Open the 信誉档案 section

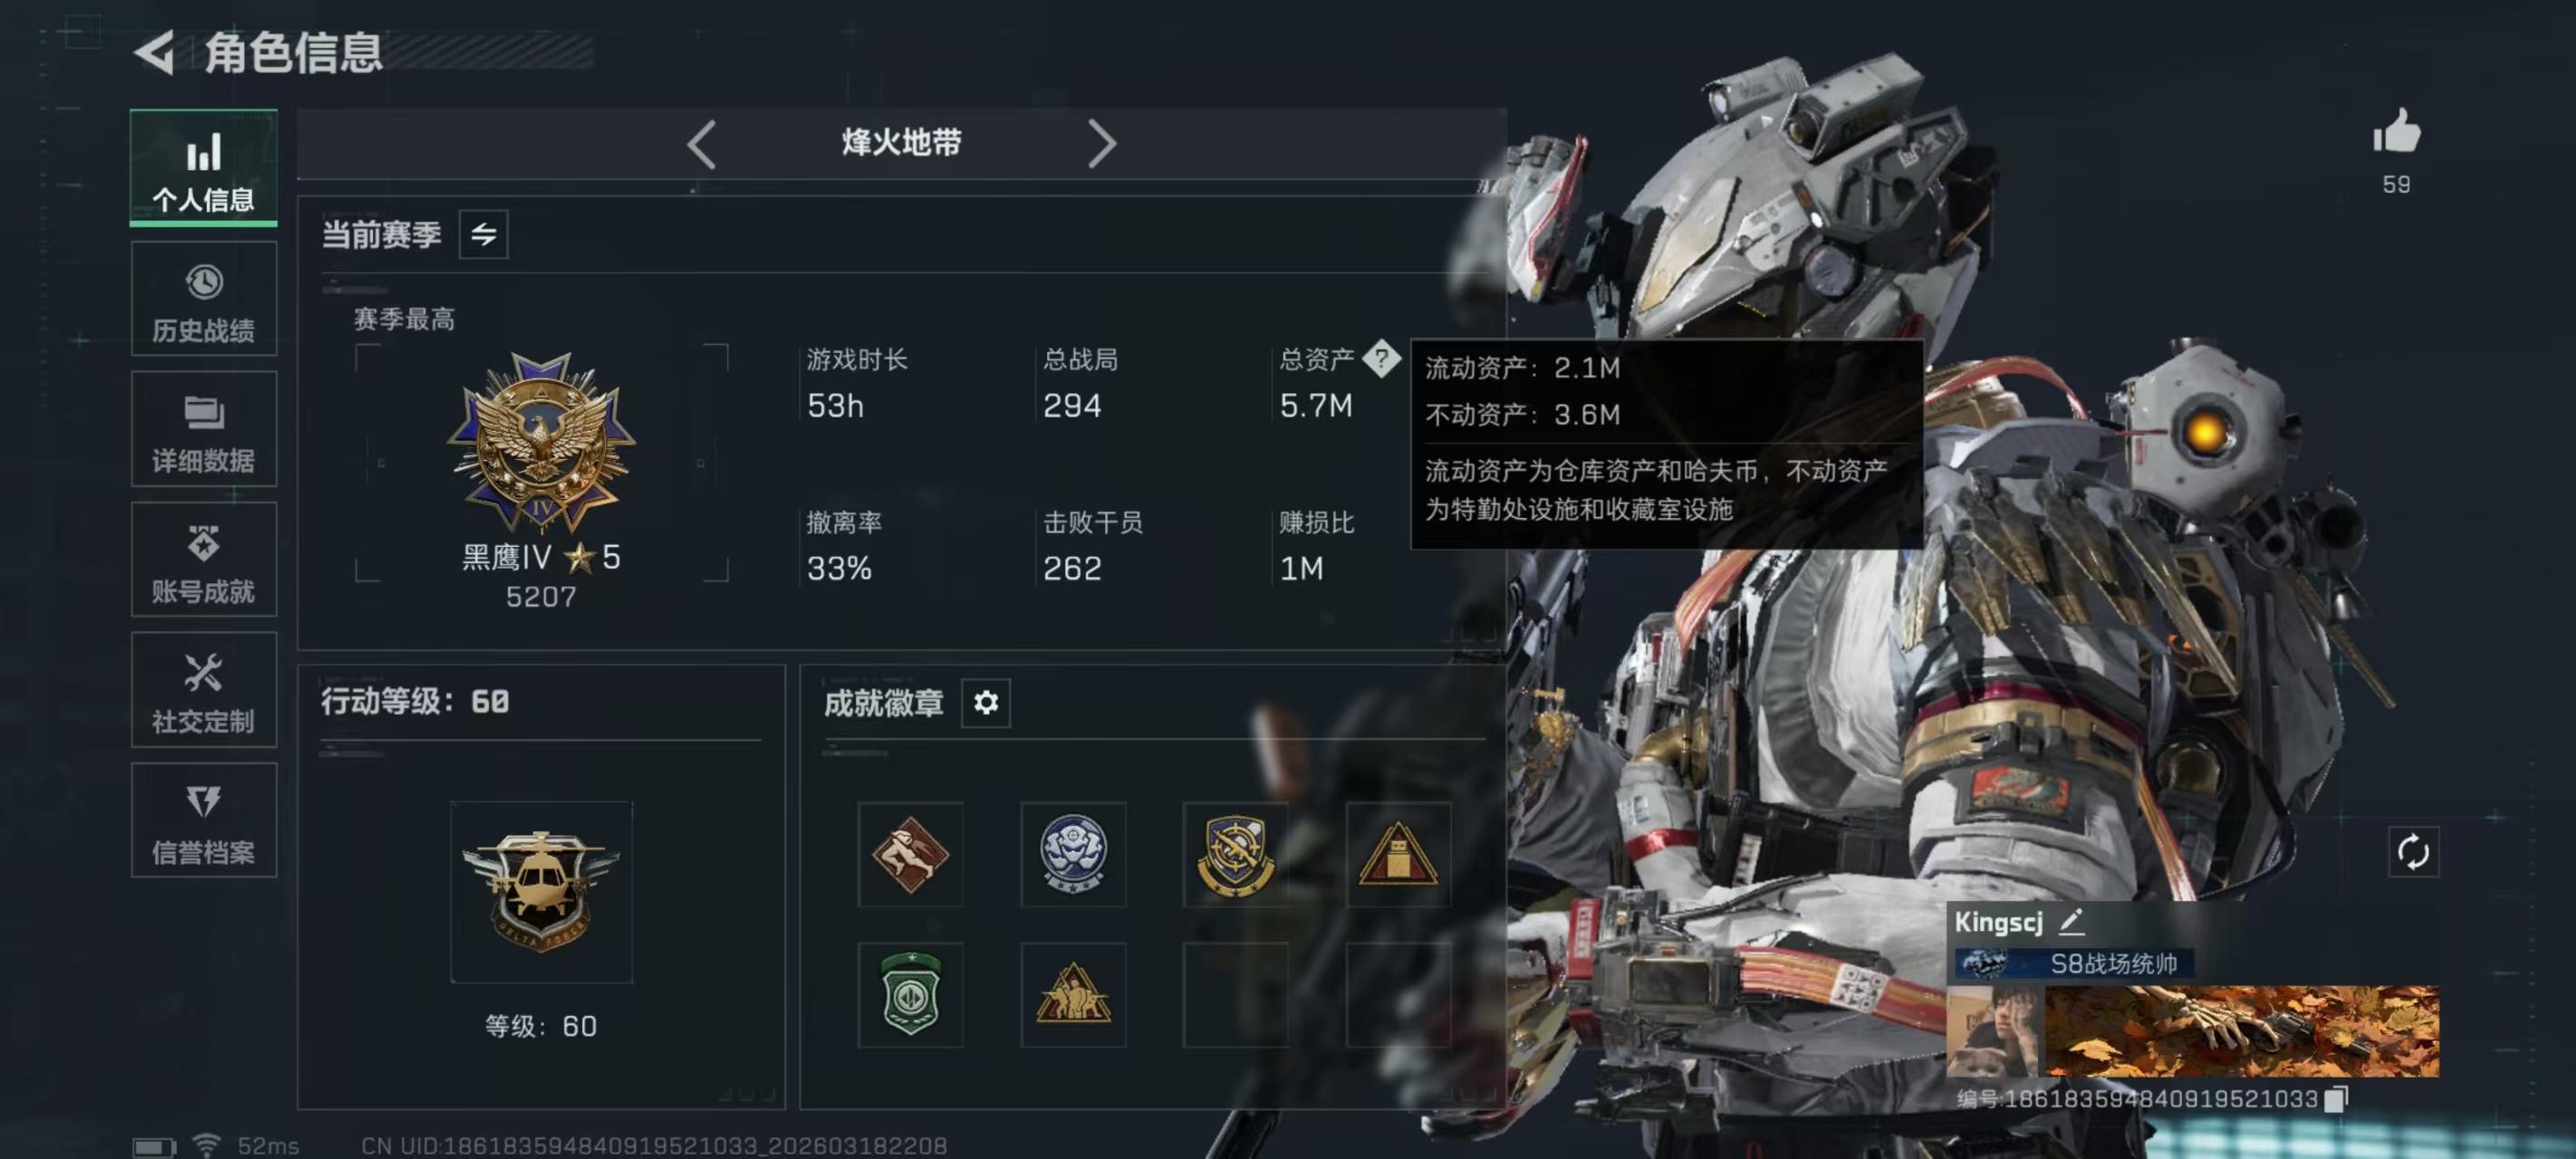pos(203,821)
